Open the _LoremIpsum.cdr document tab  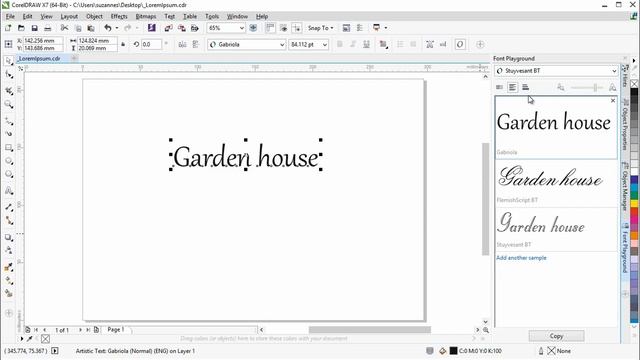[39, 58]
